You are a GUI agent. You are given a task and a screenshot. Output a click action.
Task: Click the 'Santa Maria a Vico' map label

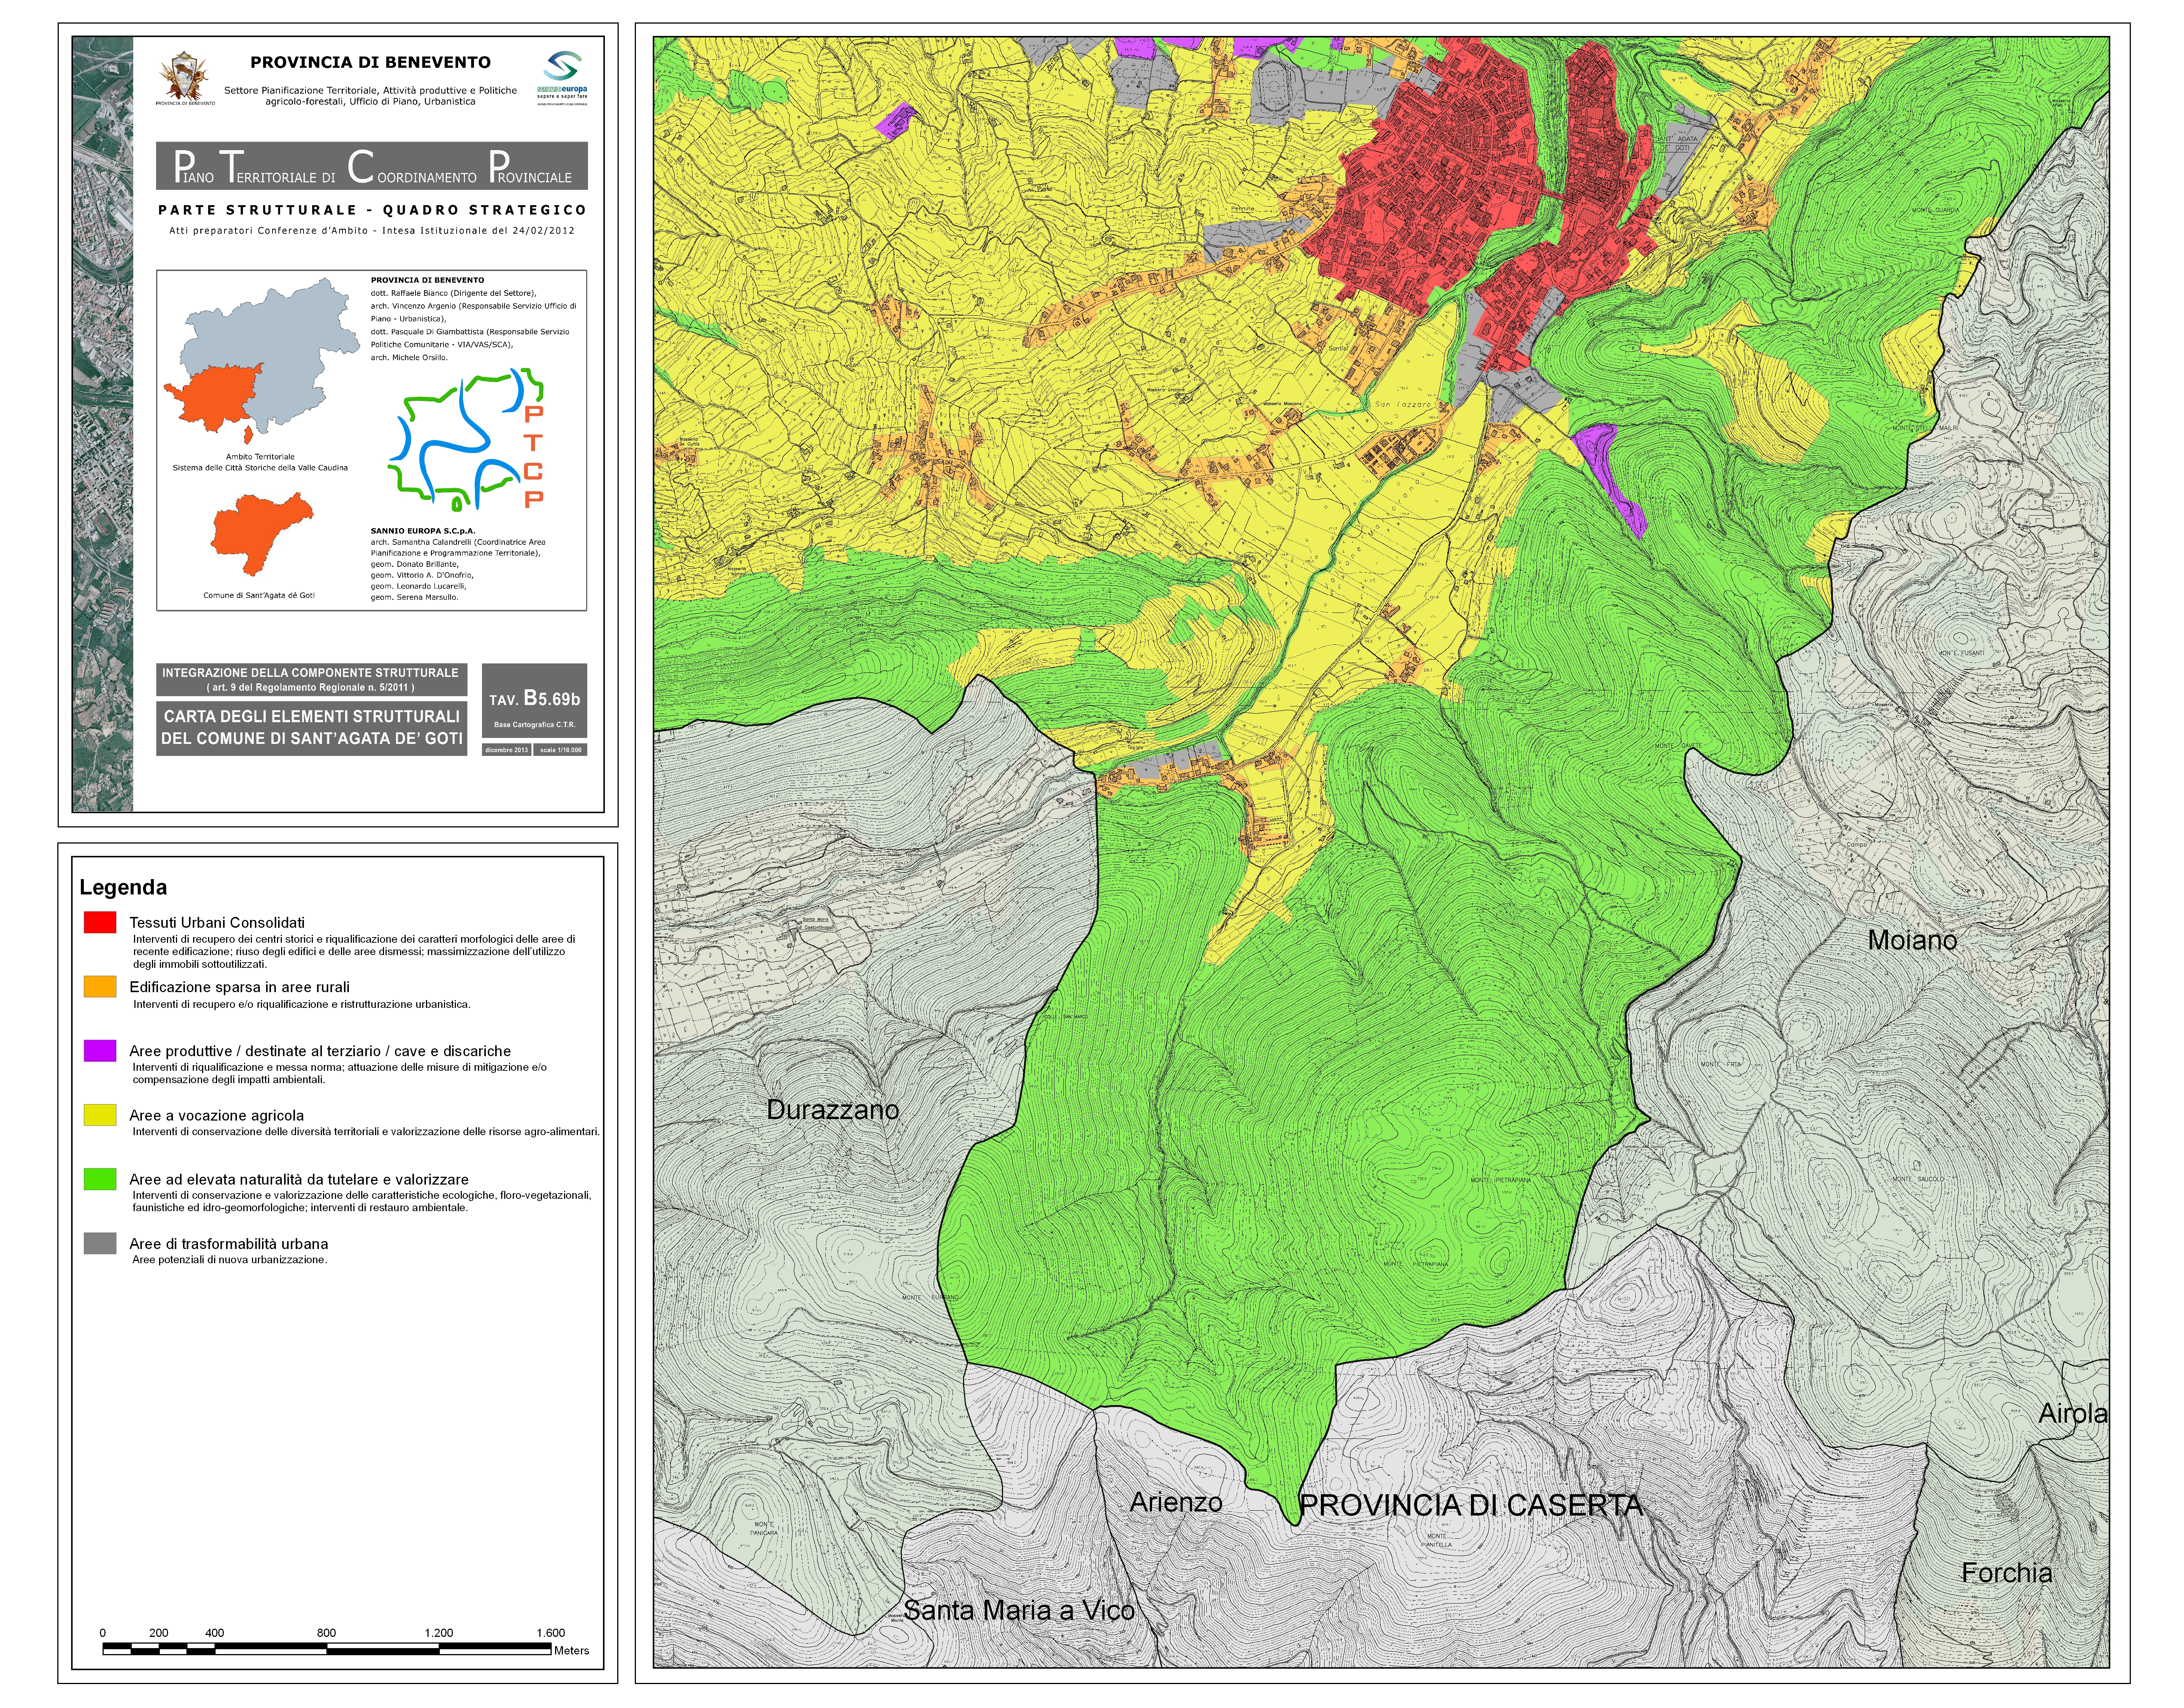1019,1610
